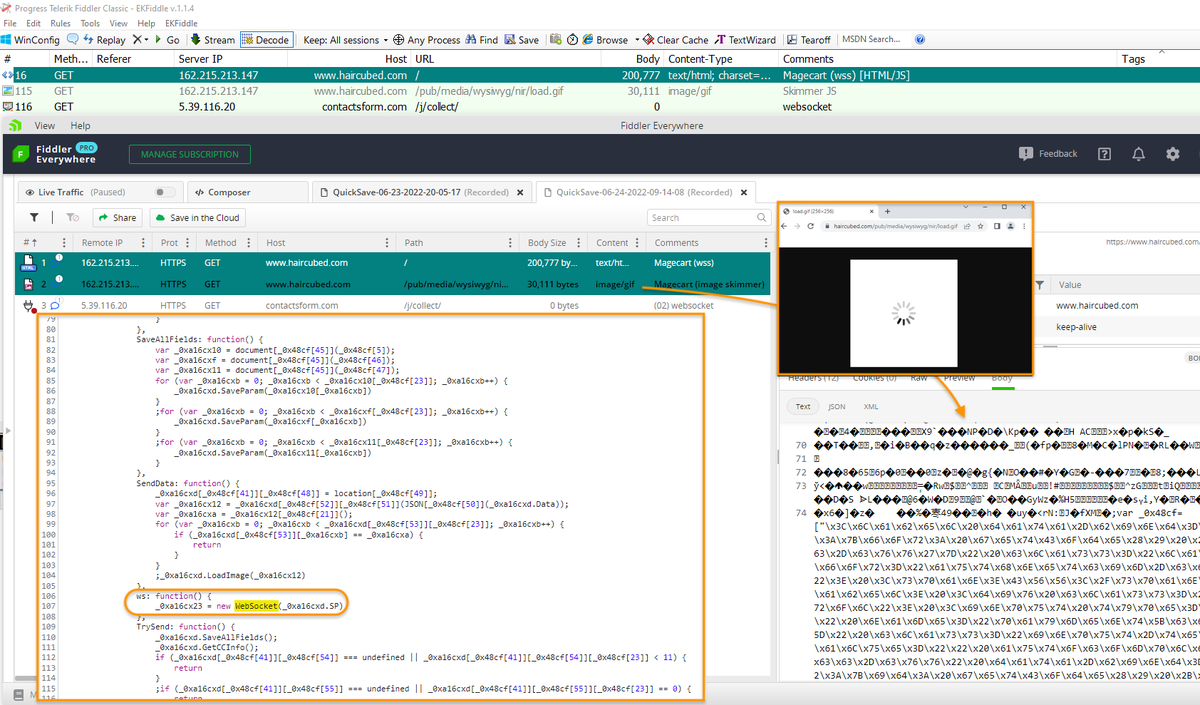The image size is (1200, 705).
Task: Toggle the Stream mode button
Action: [x=211, y=40]
